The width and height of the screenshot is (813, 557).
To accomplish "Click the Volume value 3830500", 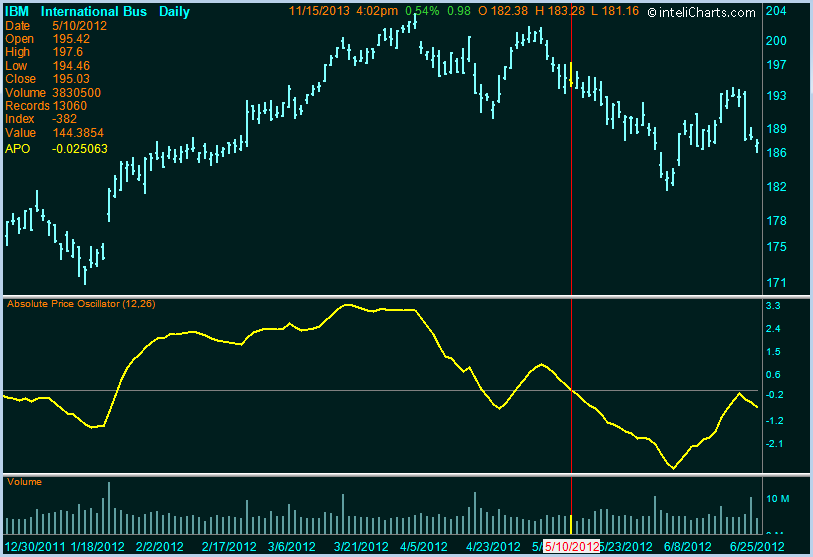I will [76, 93].
